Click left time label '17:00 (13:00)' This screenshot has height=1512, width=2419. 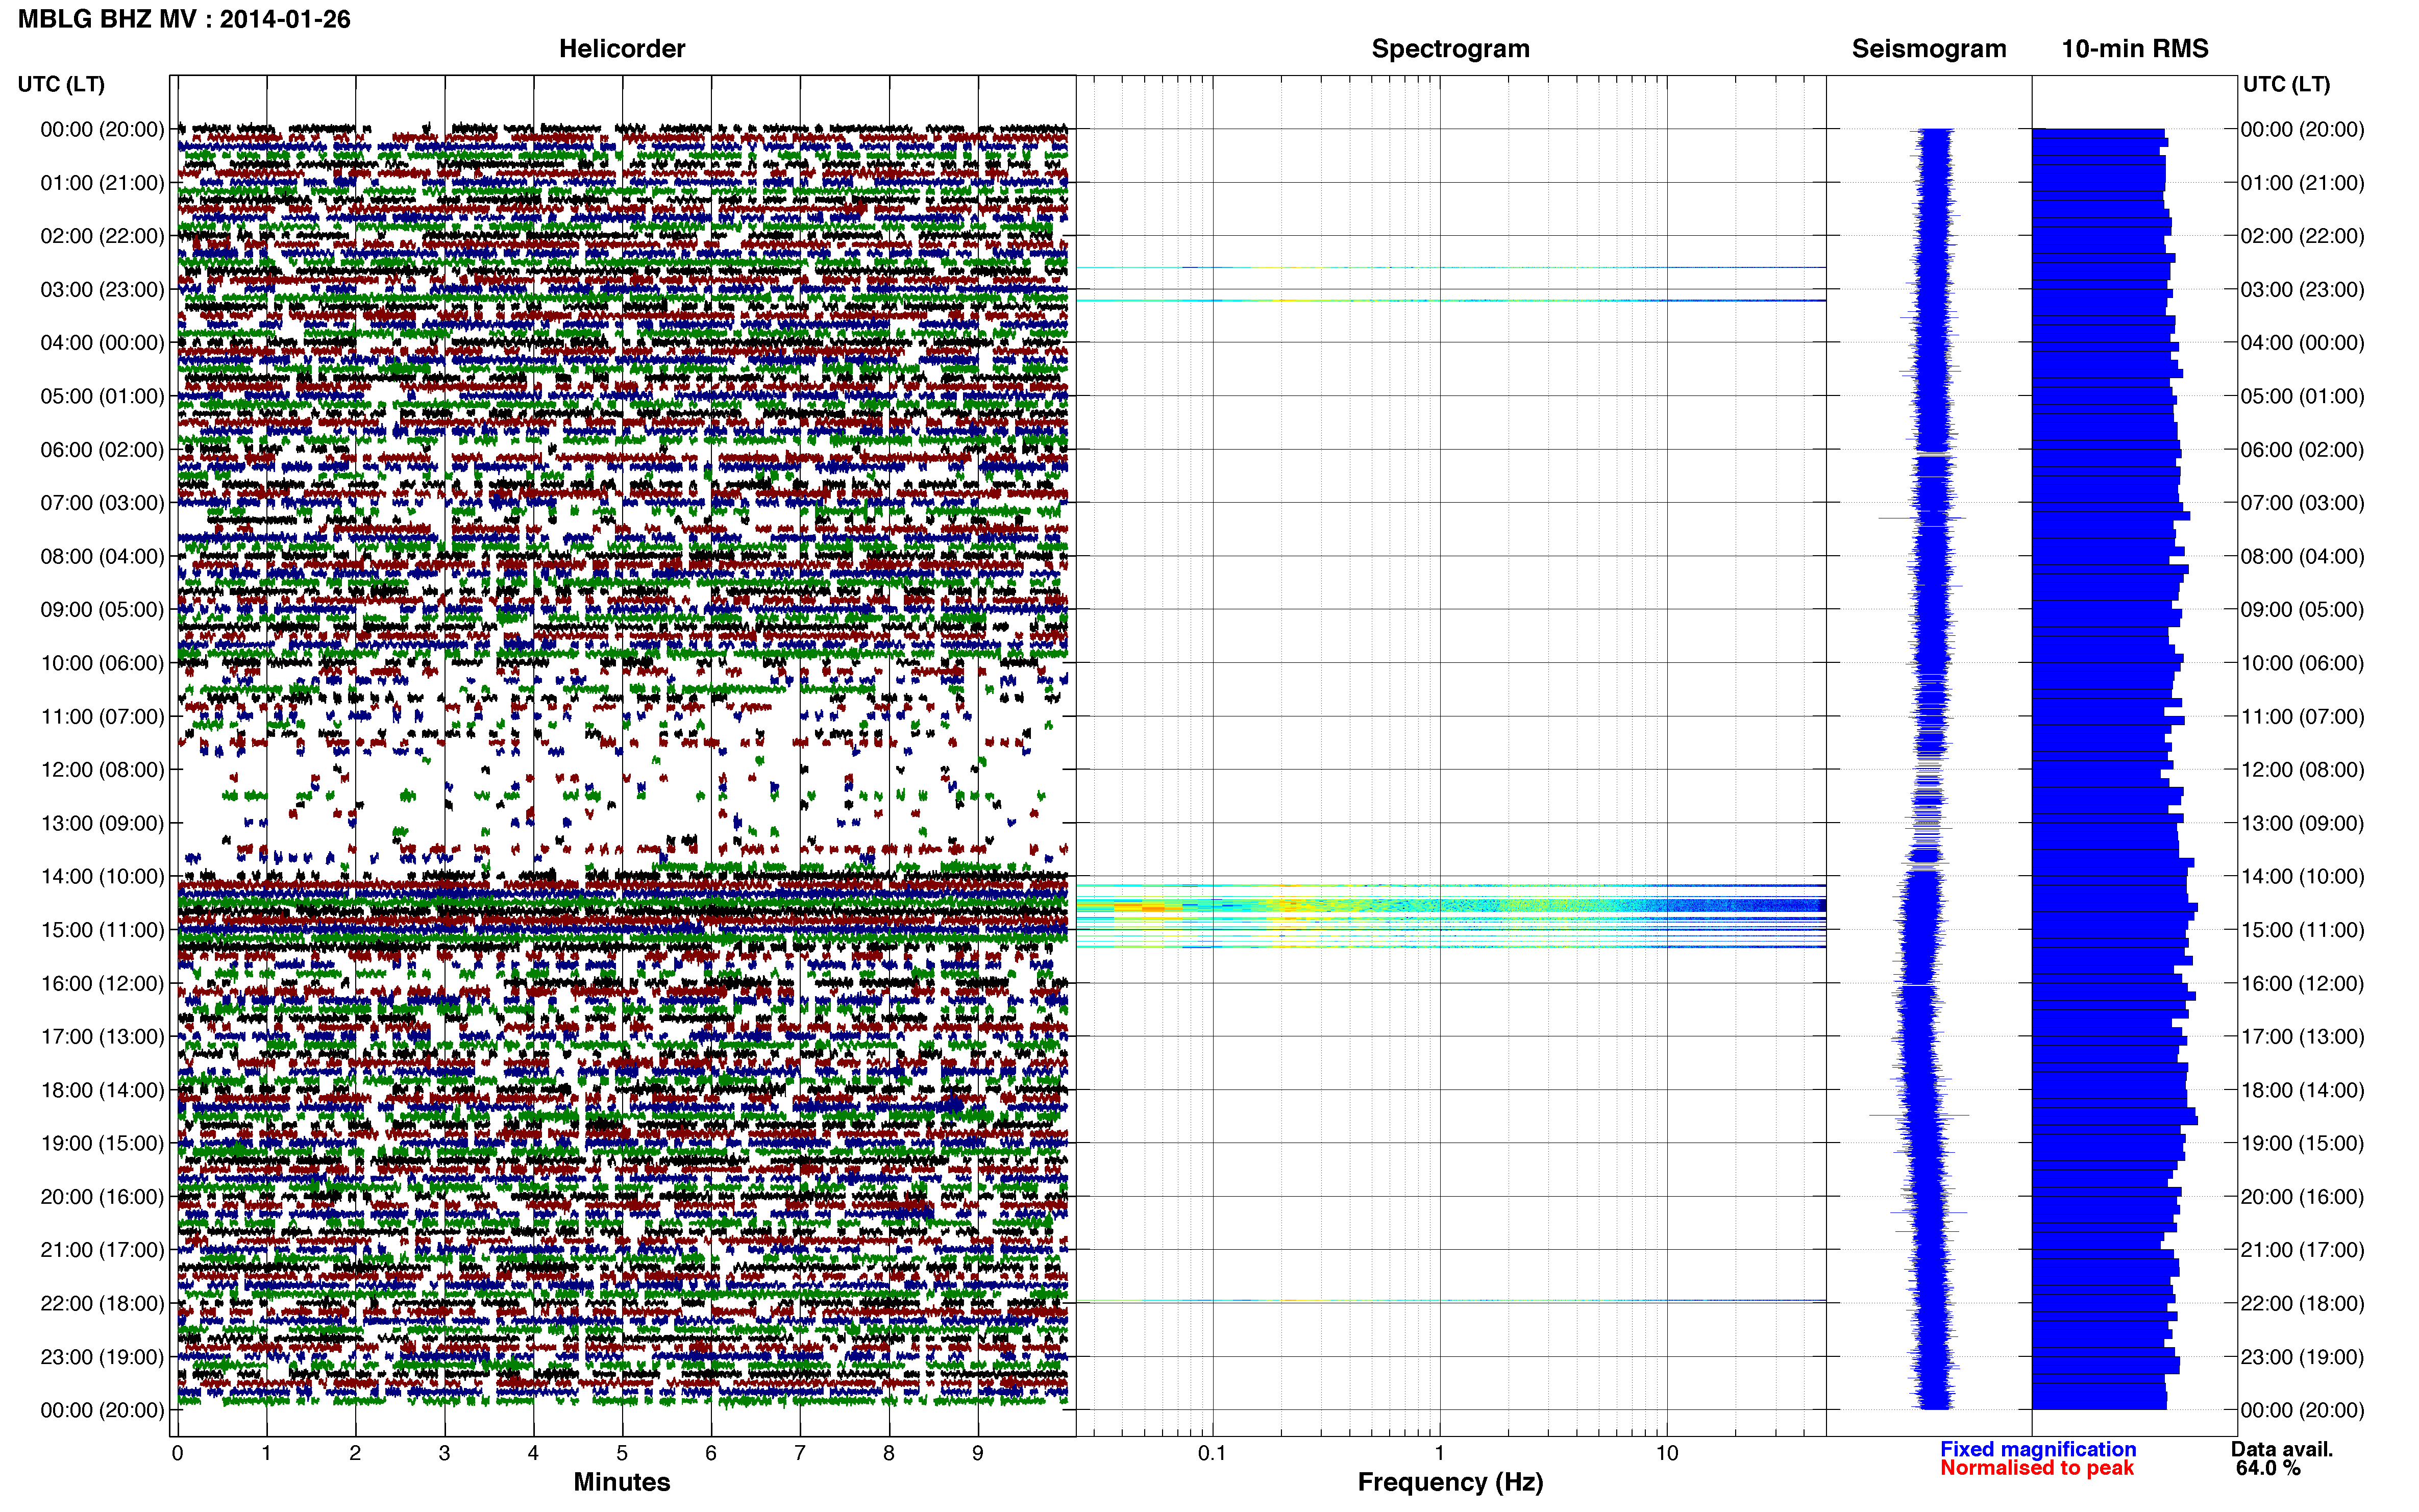point(102,1036)
